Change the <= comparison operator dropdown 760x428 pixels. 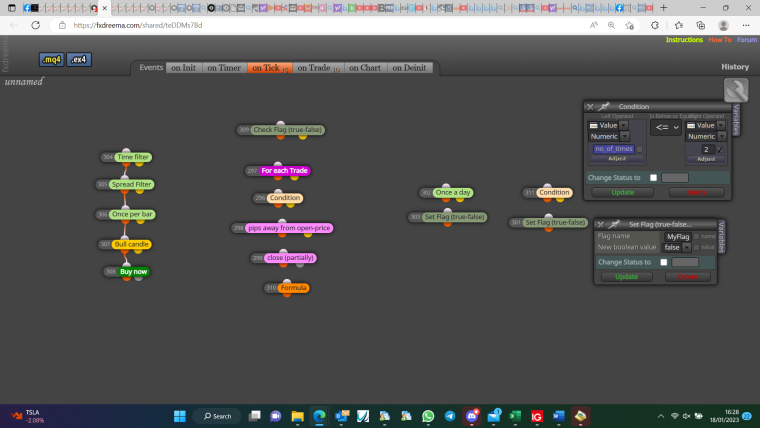[x=666, y=127]
